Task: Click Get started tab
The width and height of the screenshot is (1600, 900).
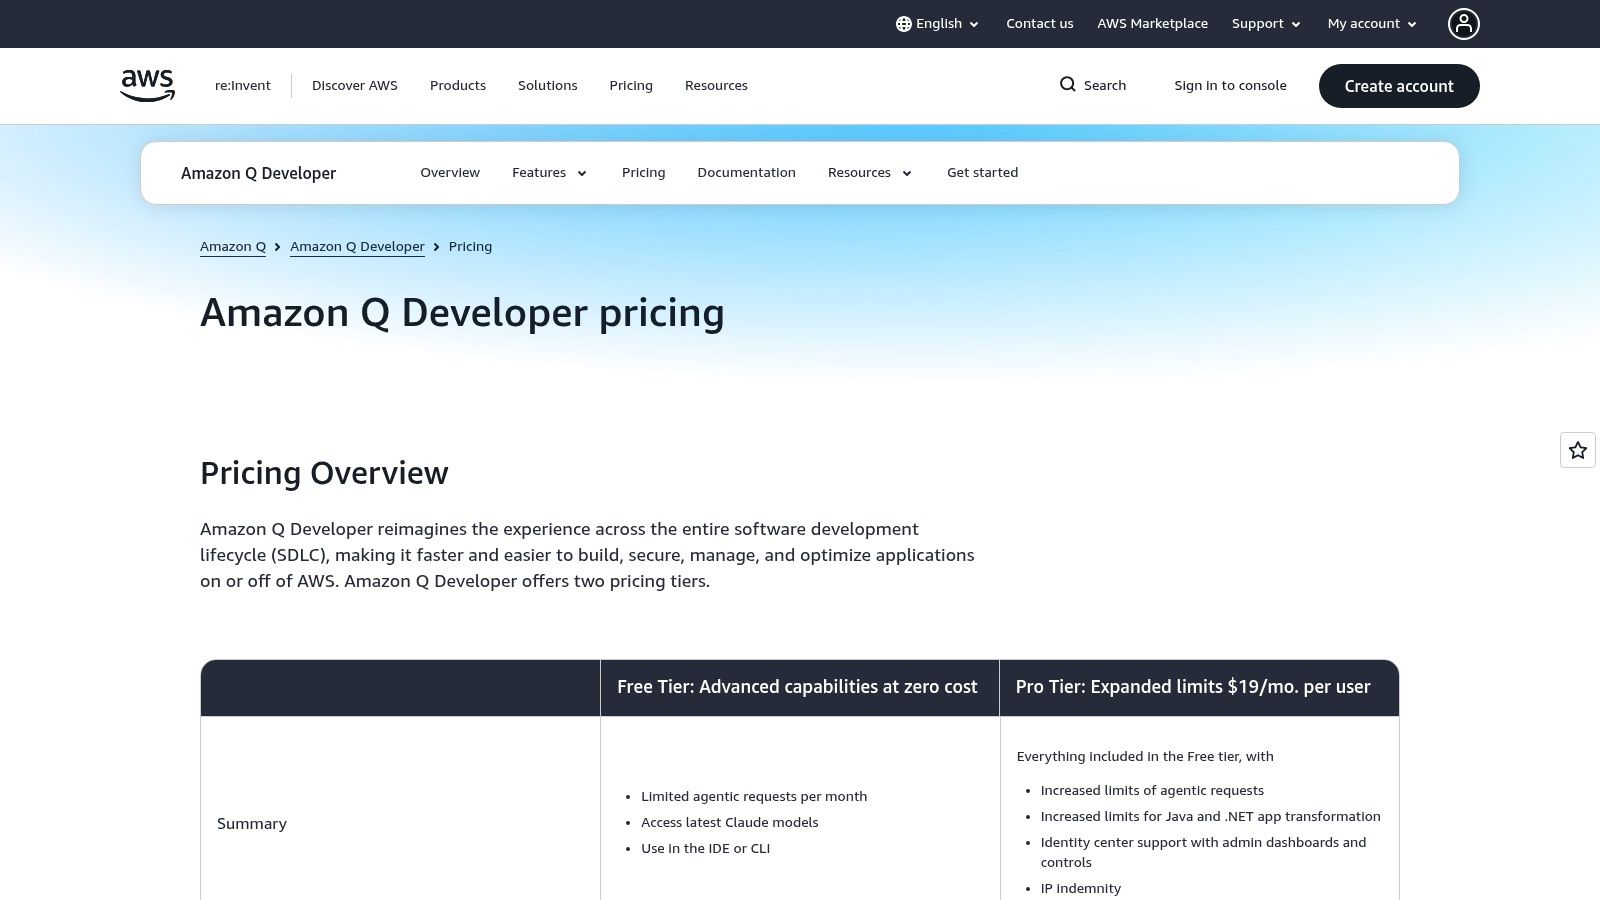Action: [982, 173]
